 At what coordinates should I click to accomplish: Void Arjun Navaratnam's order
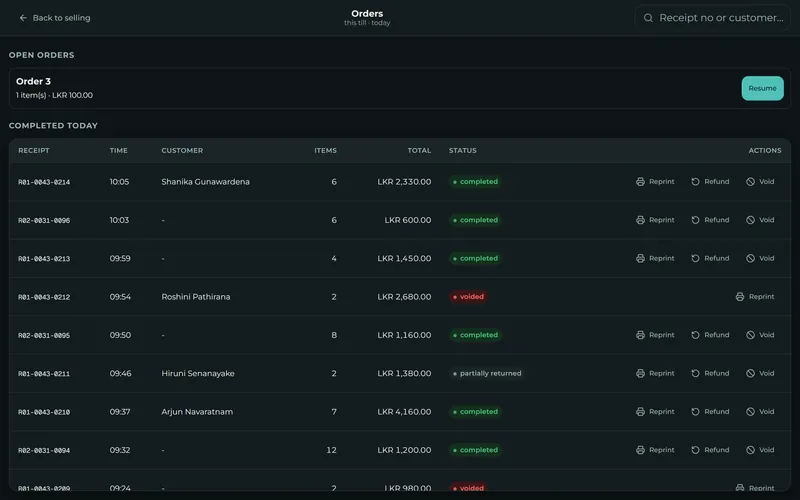click(760, 412)
